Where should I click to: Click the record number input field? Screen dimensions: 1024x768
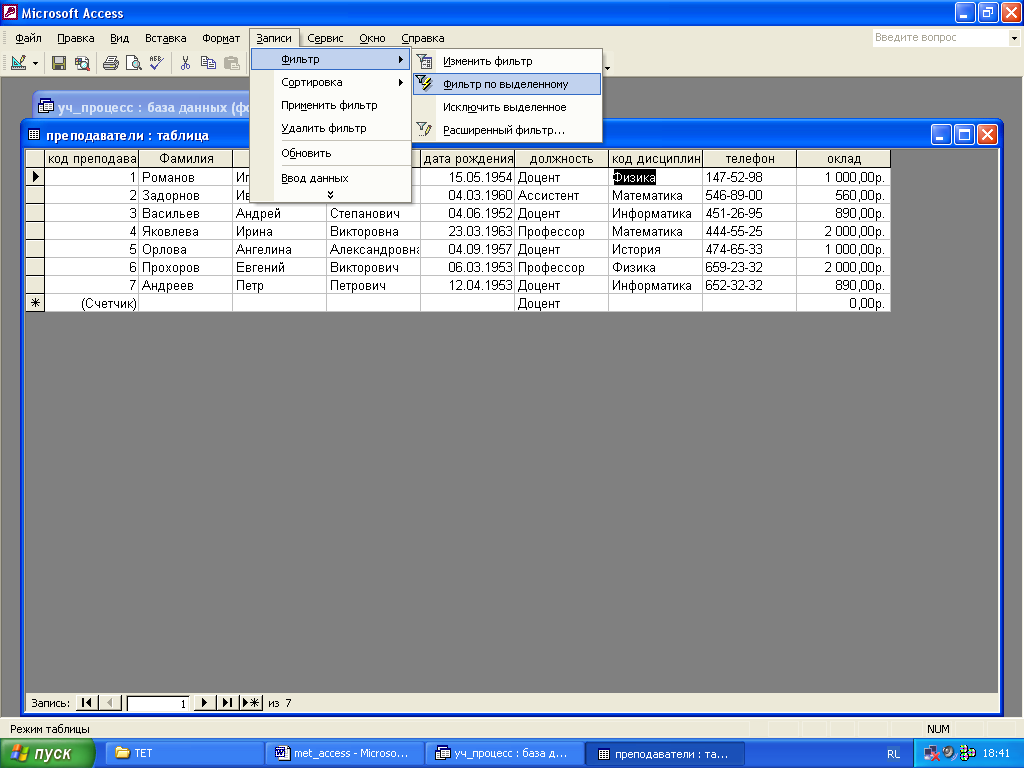(x=157, y=703)
